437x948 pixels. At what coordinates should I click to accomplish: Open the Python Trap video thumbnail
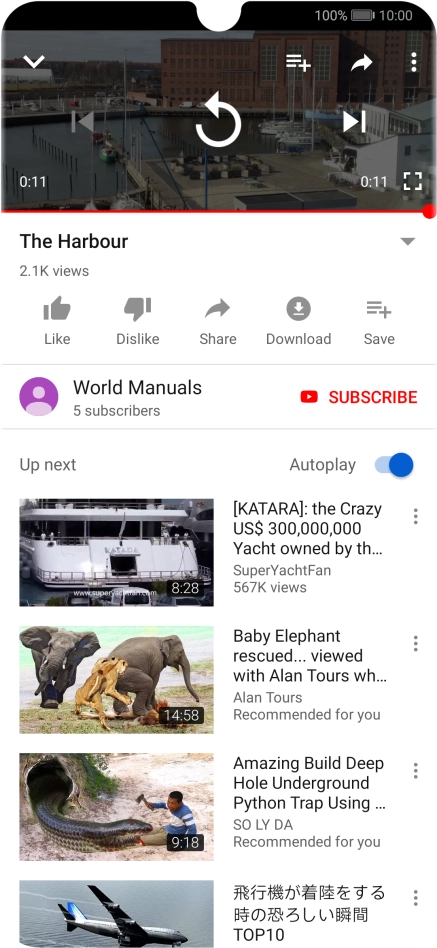116,807
